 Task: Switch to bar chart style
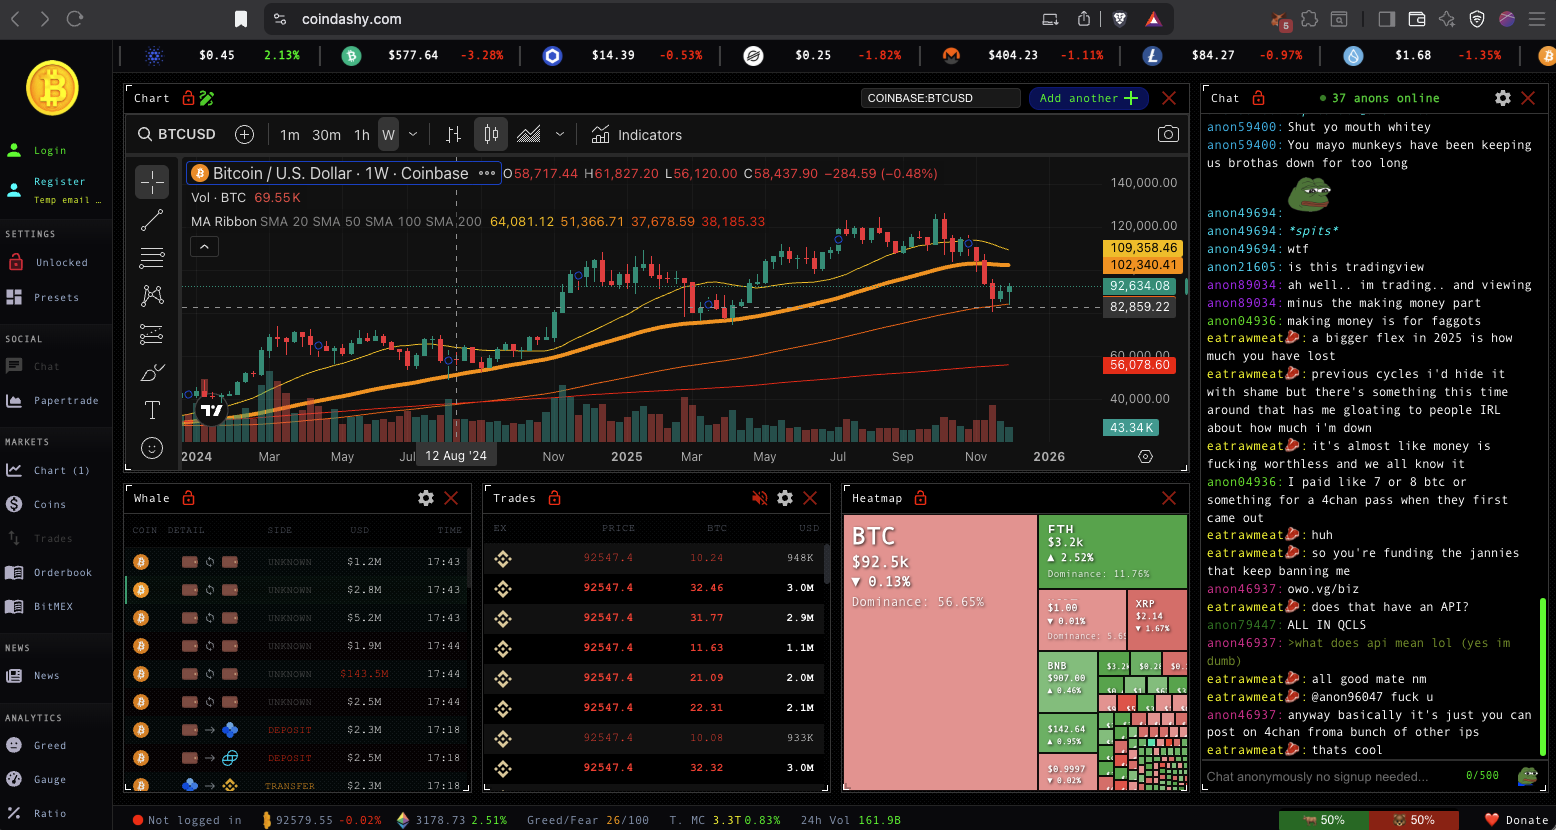(453, 134)
